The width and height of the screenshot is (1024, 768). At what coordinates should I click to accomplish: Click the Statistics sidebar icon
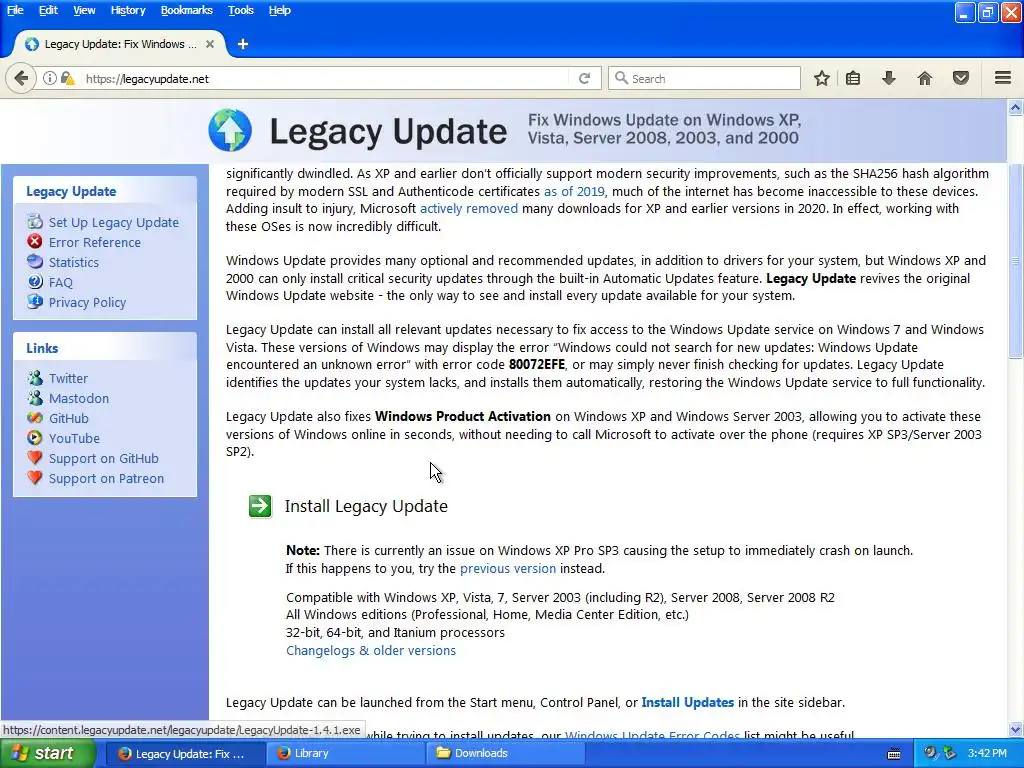[35, 261]
